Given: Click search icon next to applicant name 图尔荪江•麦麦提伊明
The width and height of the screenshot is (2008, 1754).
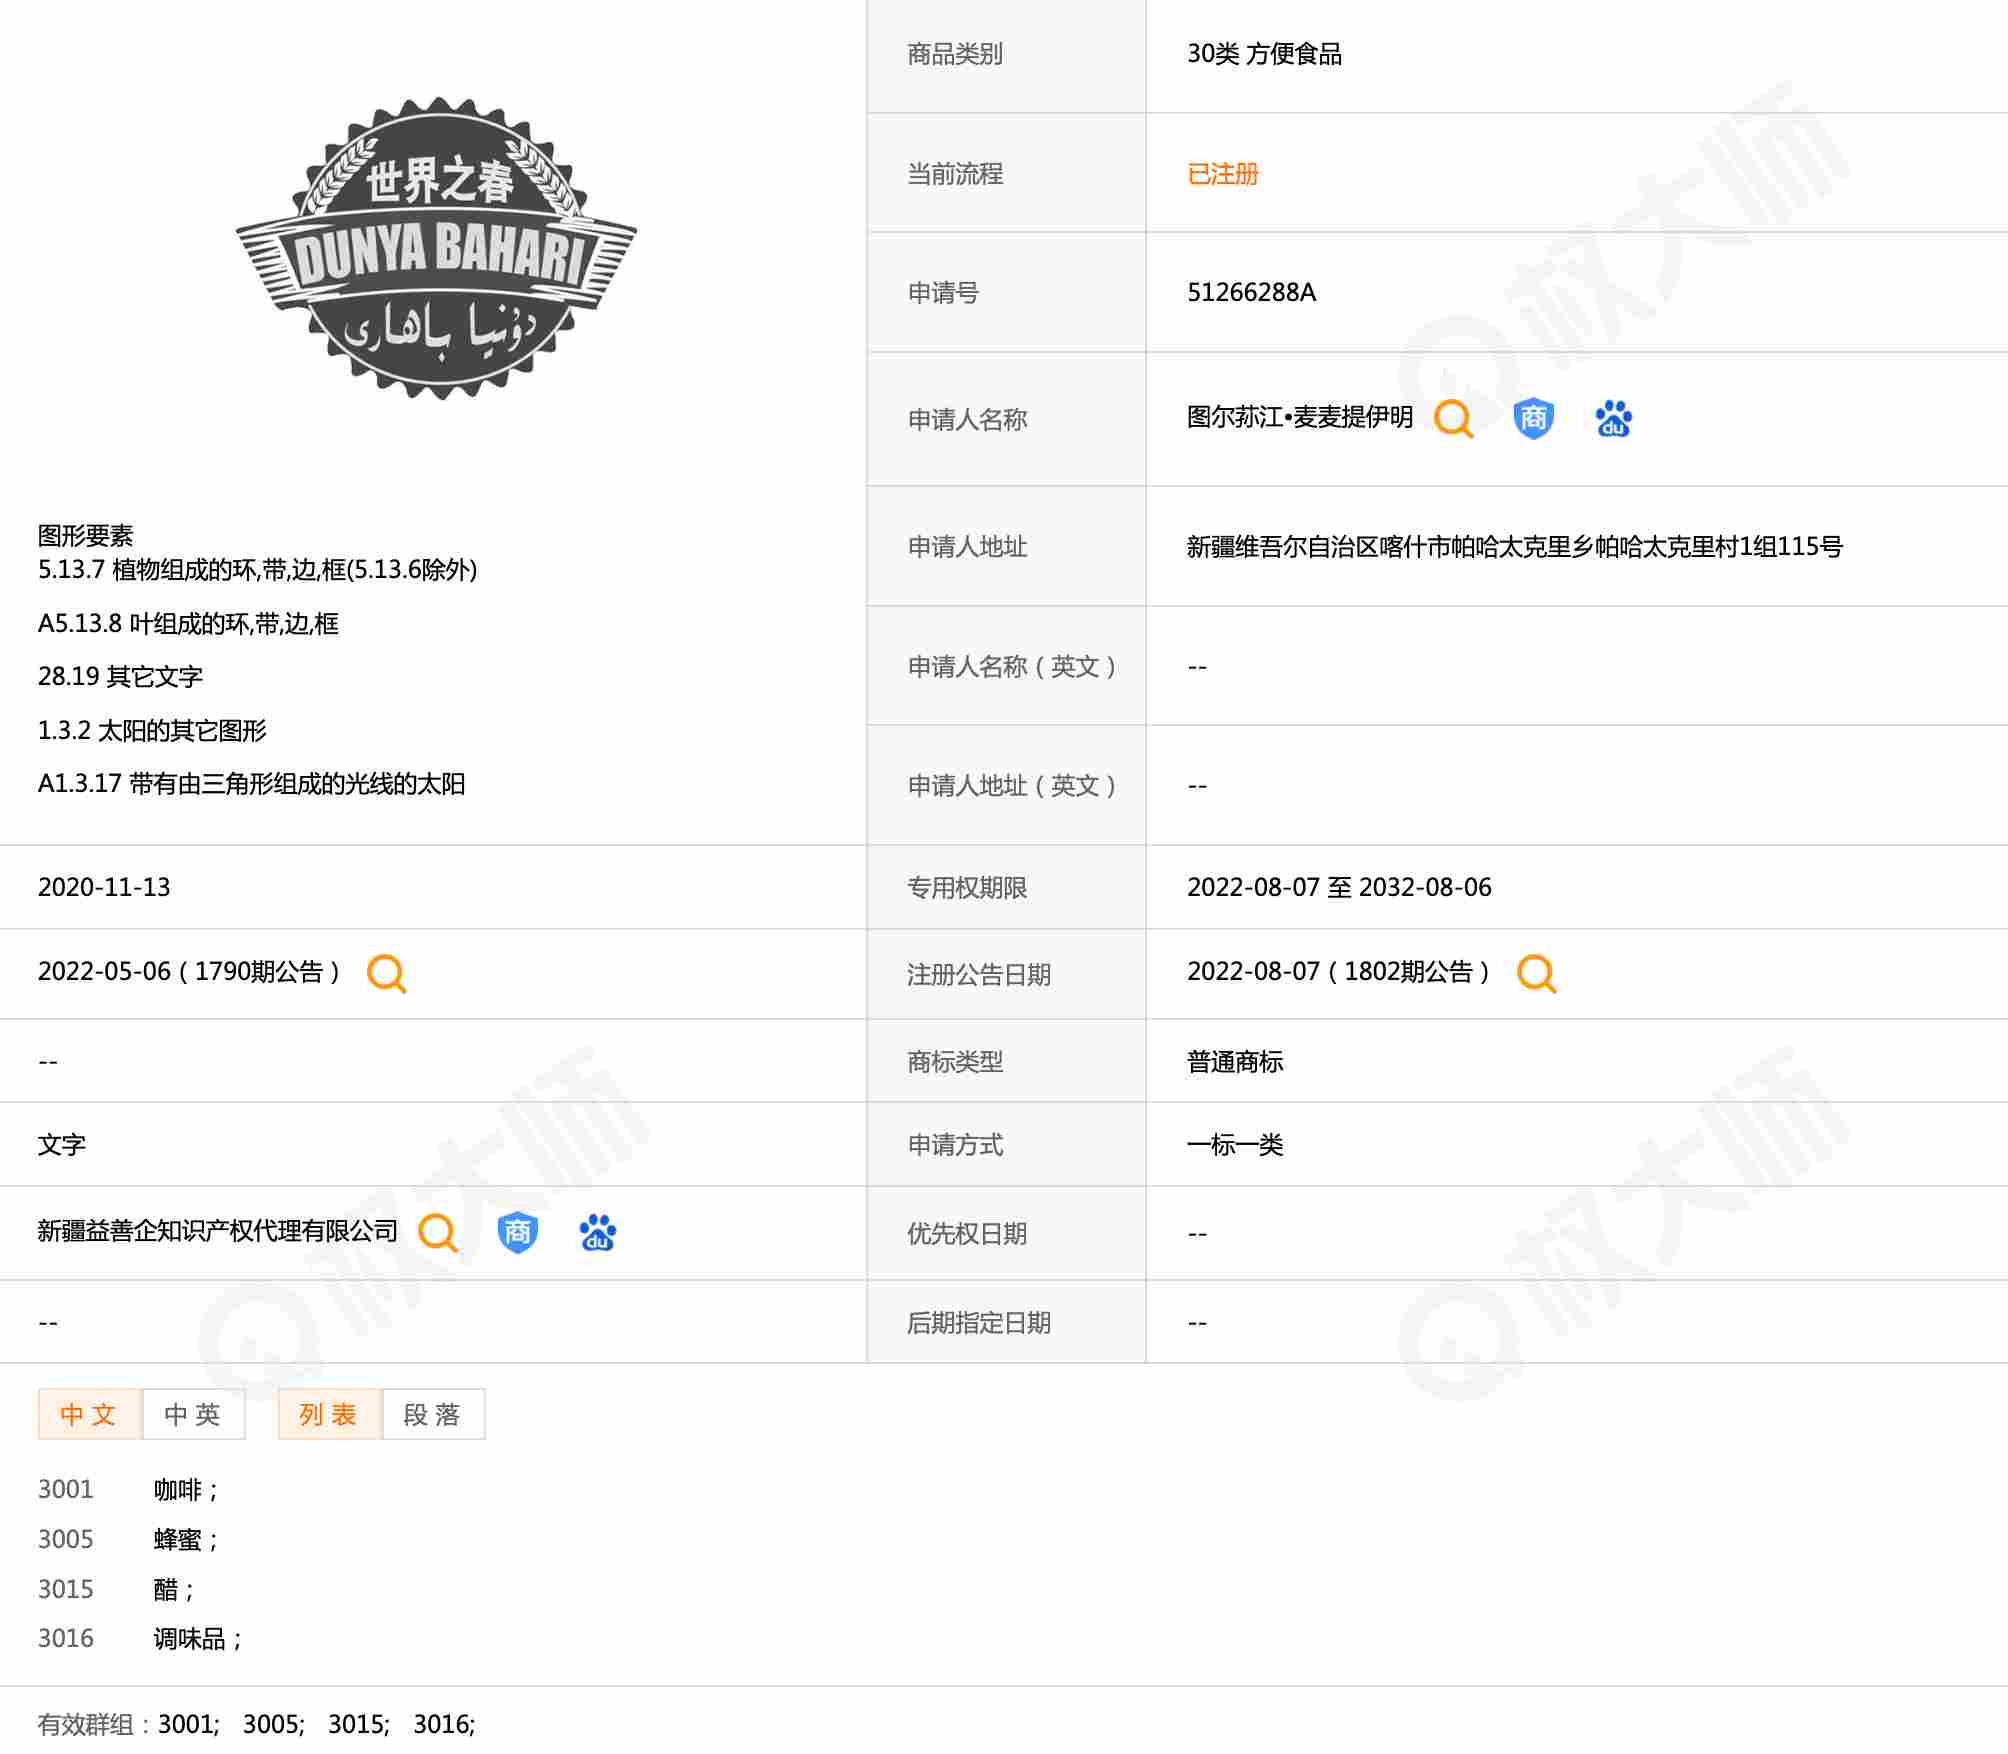Looking at the screenshot, I should [x=1453, y=419].
